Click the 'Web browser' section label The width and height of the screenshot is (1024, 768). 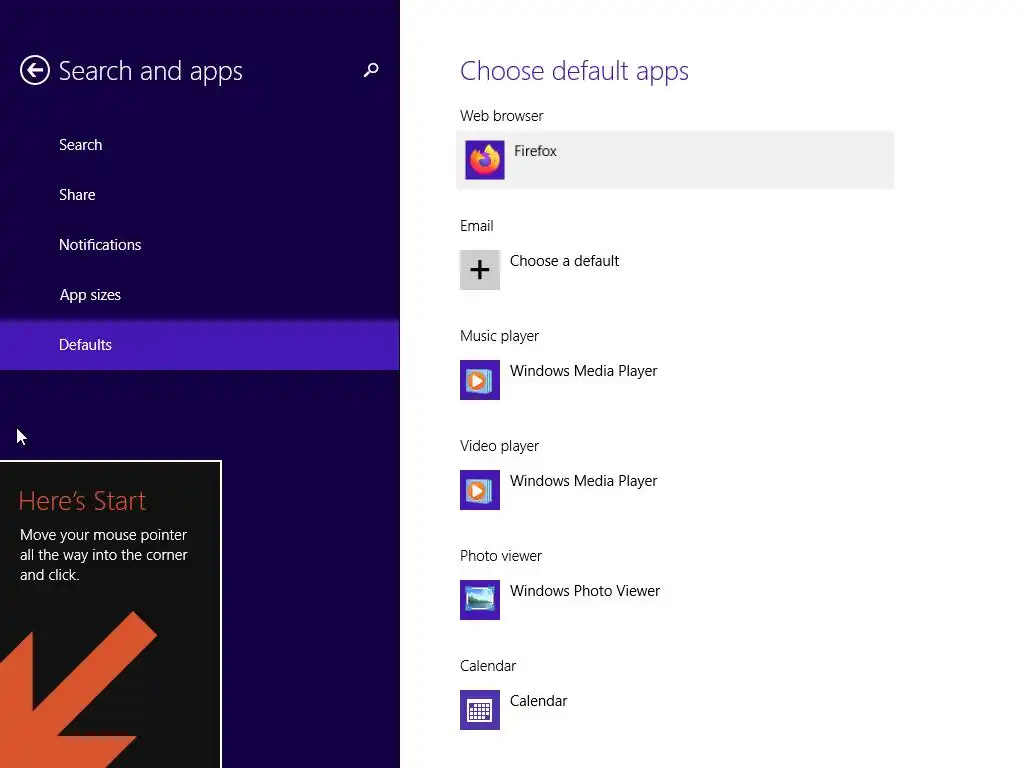(x=502, y=116)
